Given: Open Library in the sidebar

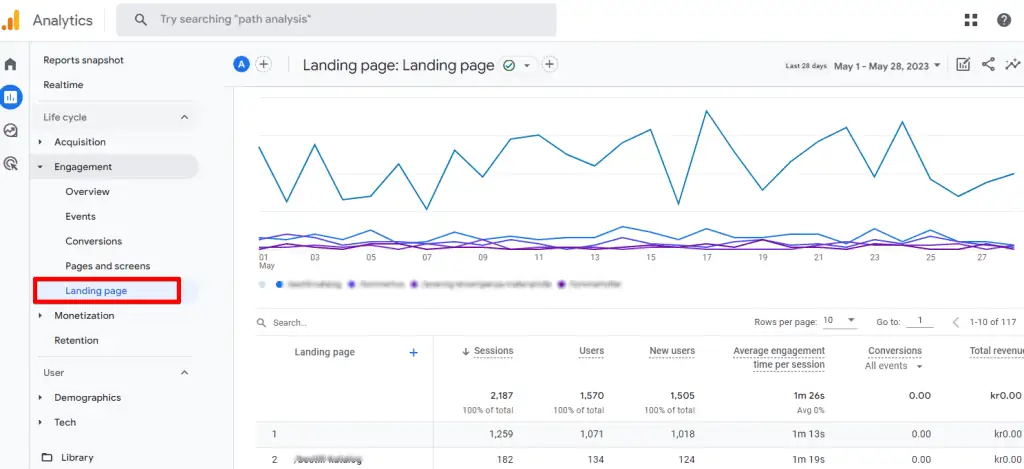Looking at the screenshot, I should [77, 458].
